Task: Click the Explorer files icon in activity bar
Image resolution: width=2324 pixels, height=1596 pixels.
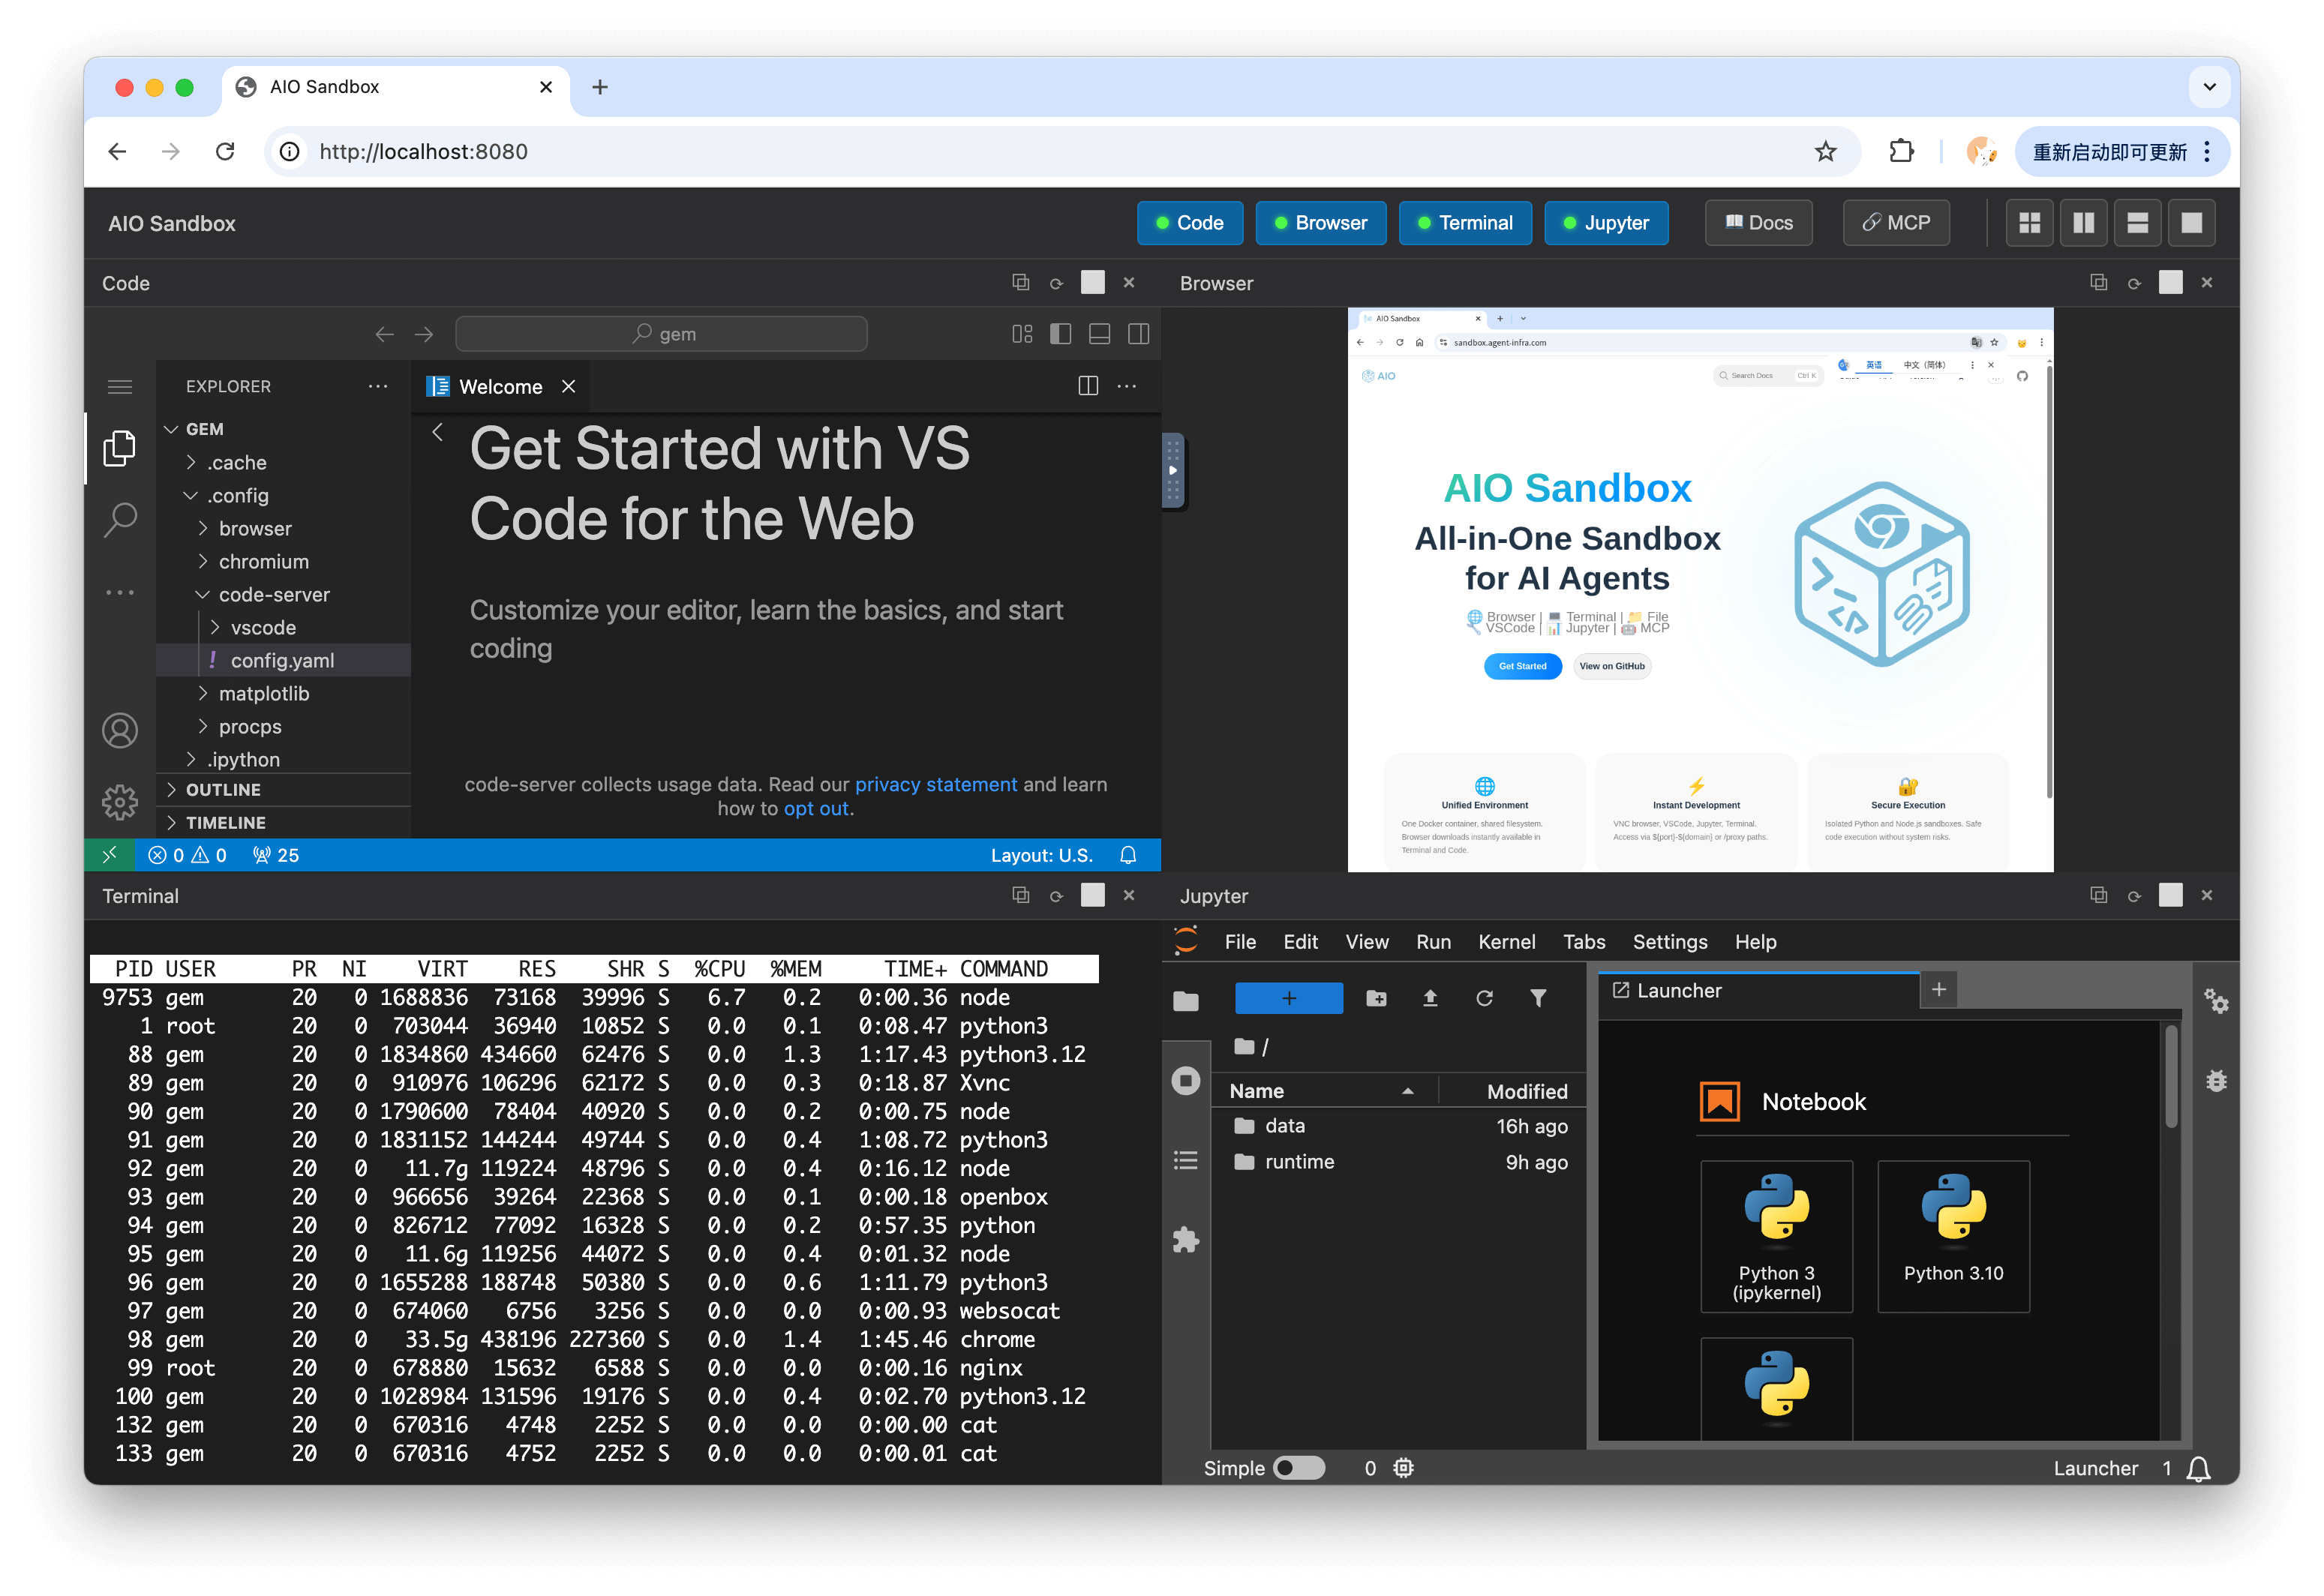Action: pos(120,448)
